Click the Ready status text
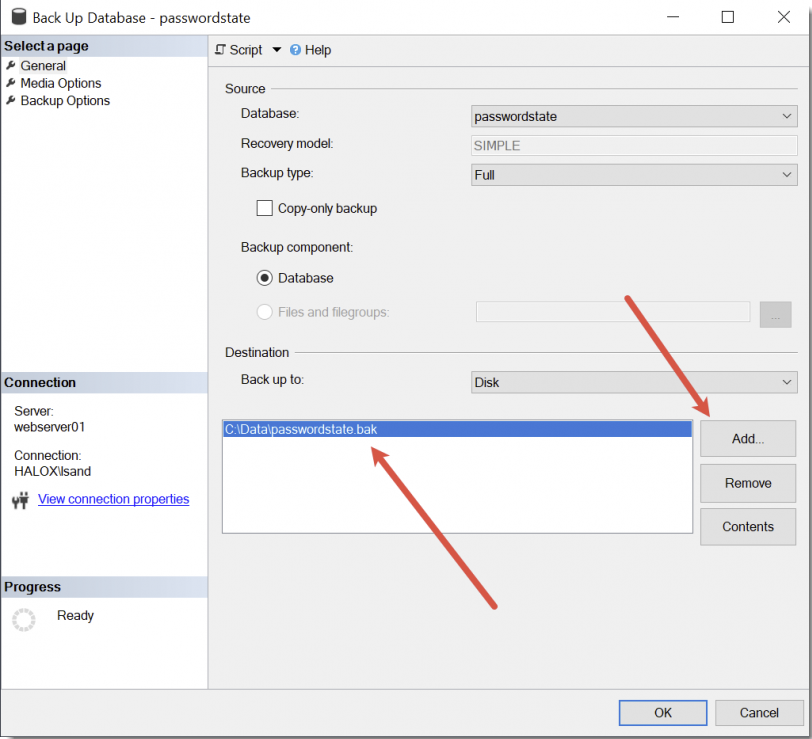Image resolution: width=812 pixels, height=739 pixels. tap(75, 616)
